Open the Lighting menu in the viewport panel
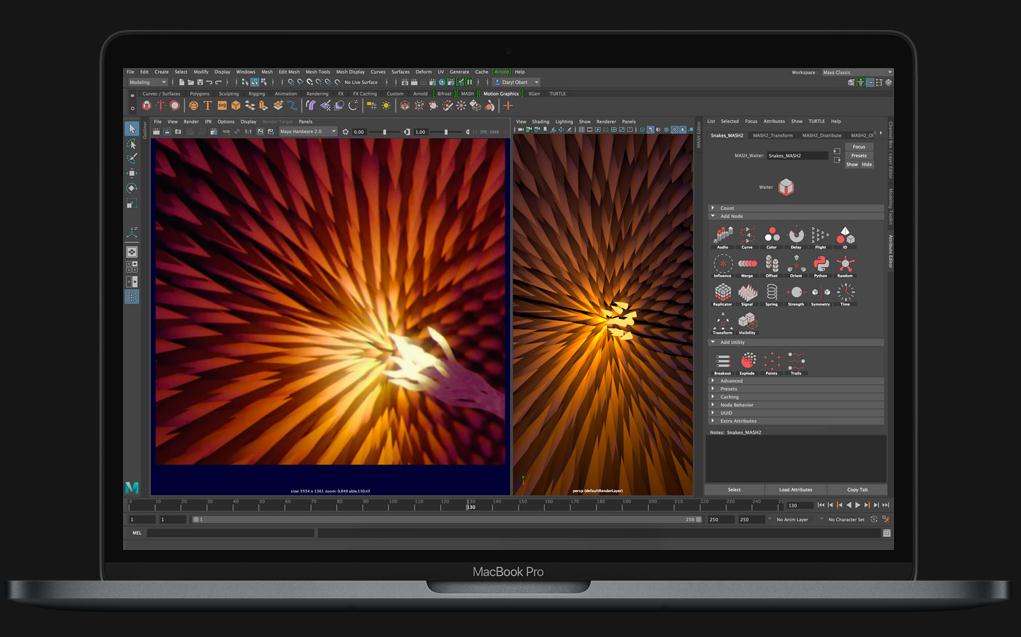The image size is (1021, 637). pyautogui.click(x=564, y=122)
